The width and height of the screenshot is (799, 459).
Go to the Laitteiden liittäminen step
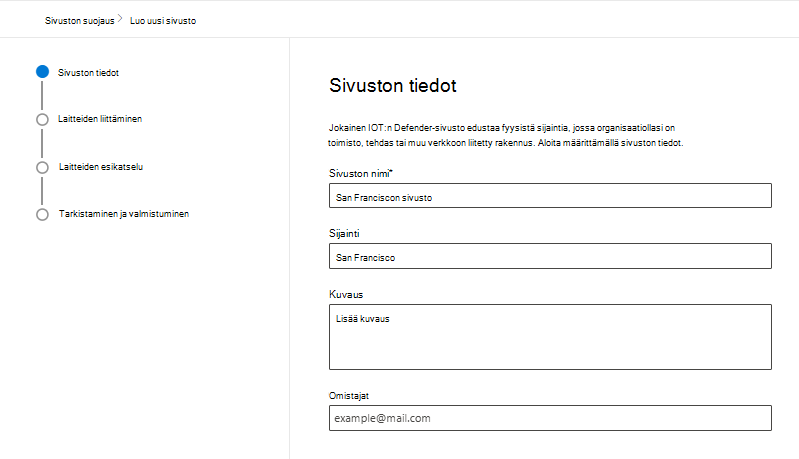coord(100,119)
